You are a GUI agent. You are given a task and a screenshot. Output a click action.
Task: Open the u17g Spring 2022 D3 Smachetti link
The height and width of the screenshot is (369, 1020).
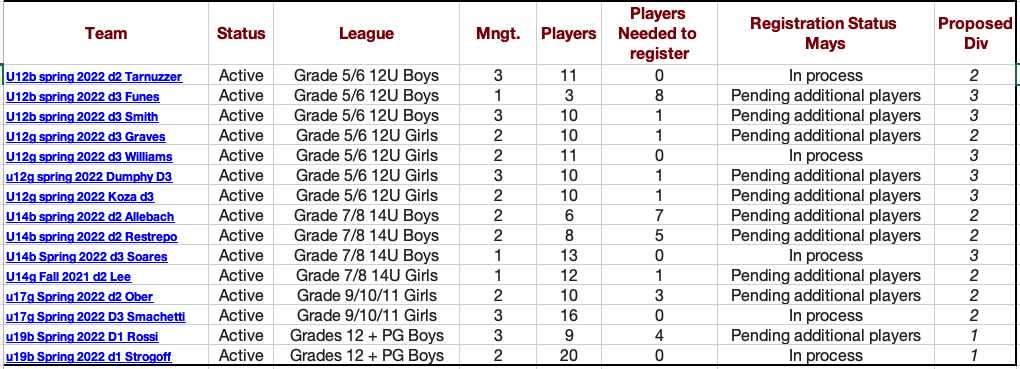click(x=96, y=317)
